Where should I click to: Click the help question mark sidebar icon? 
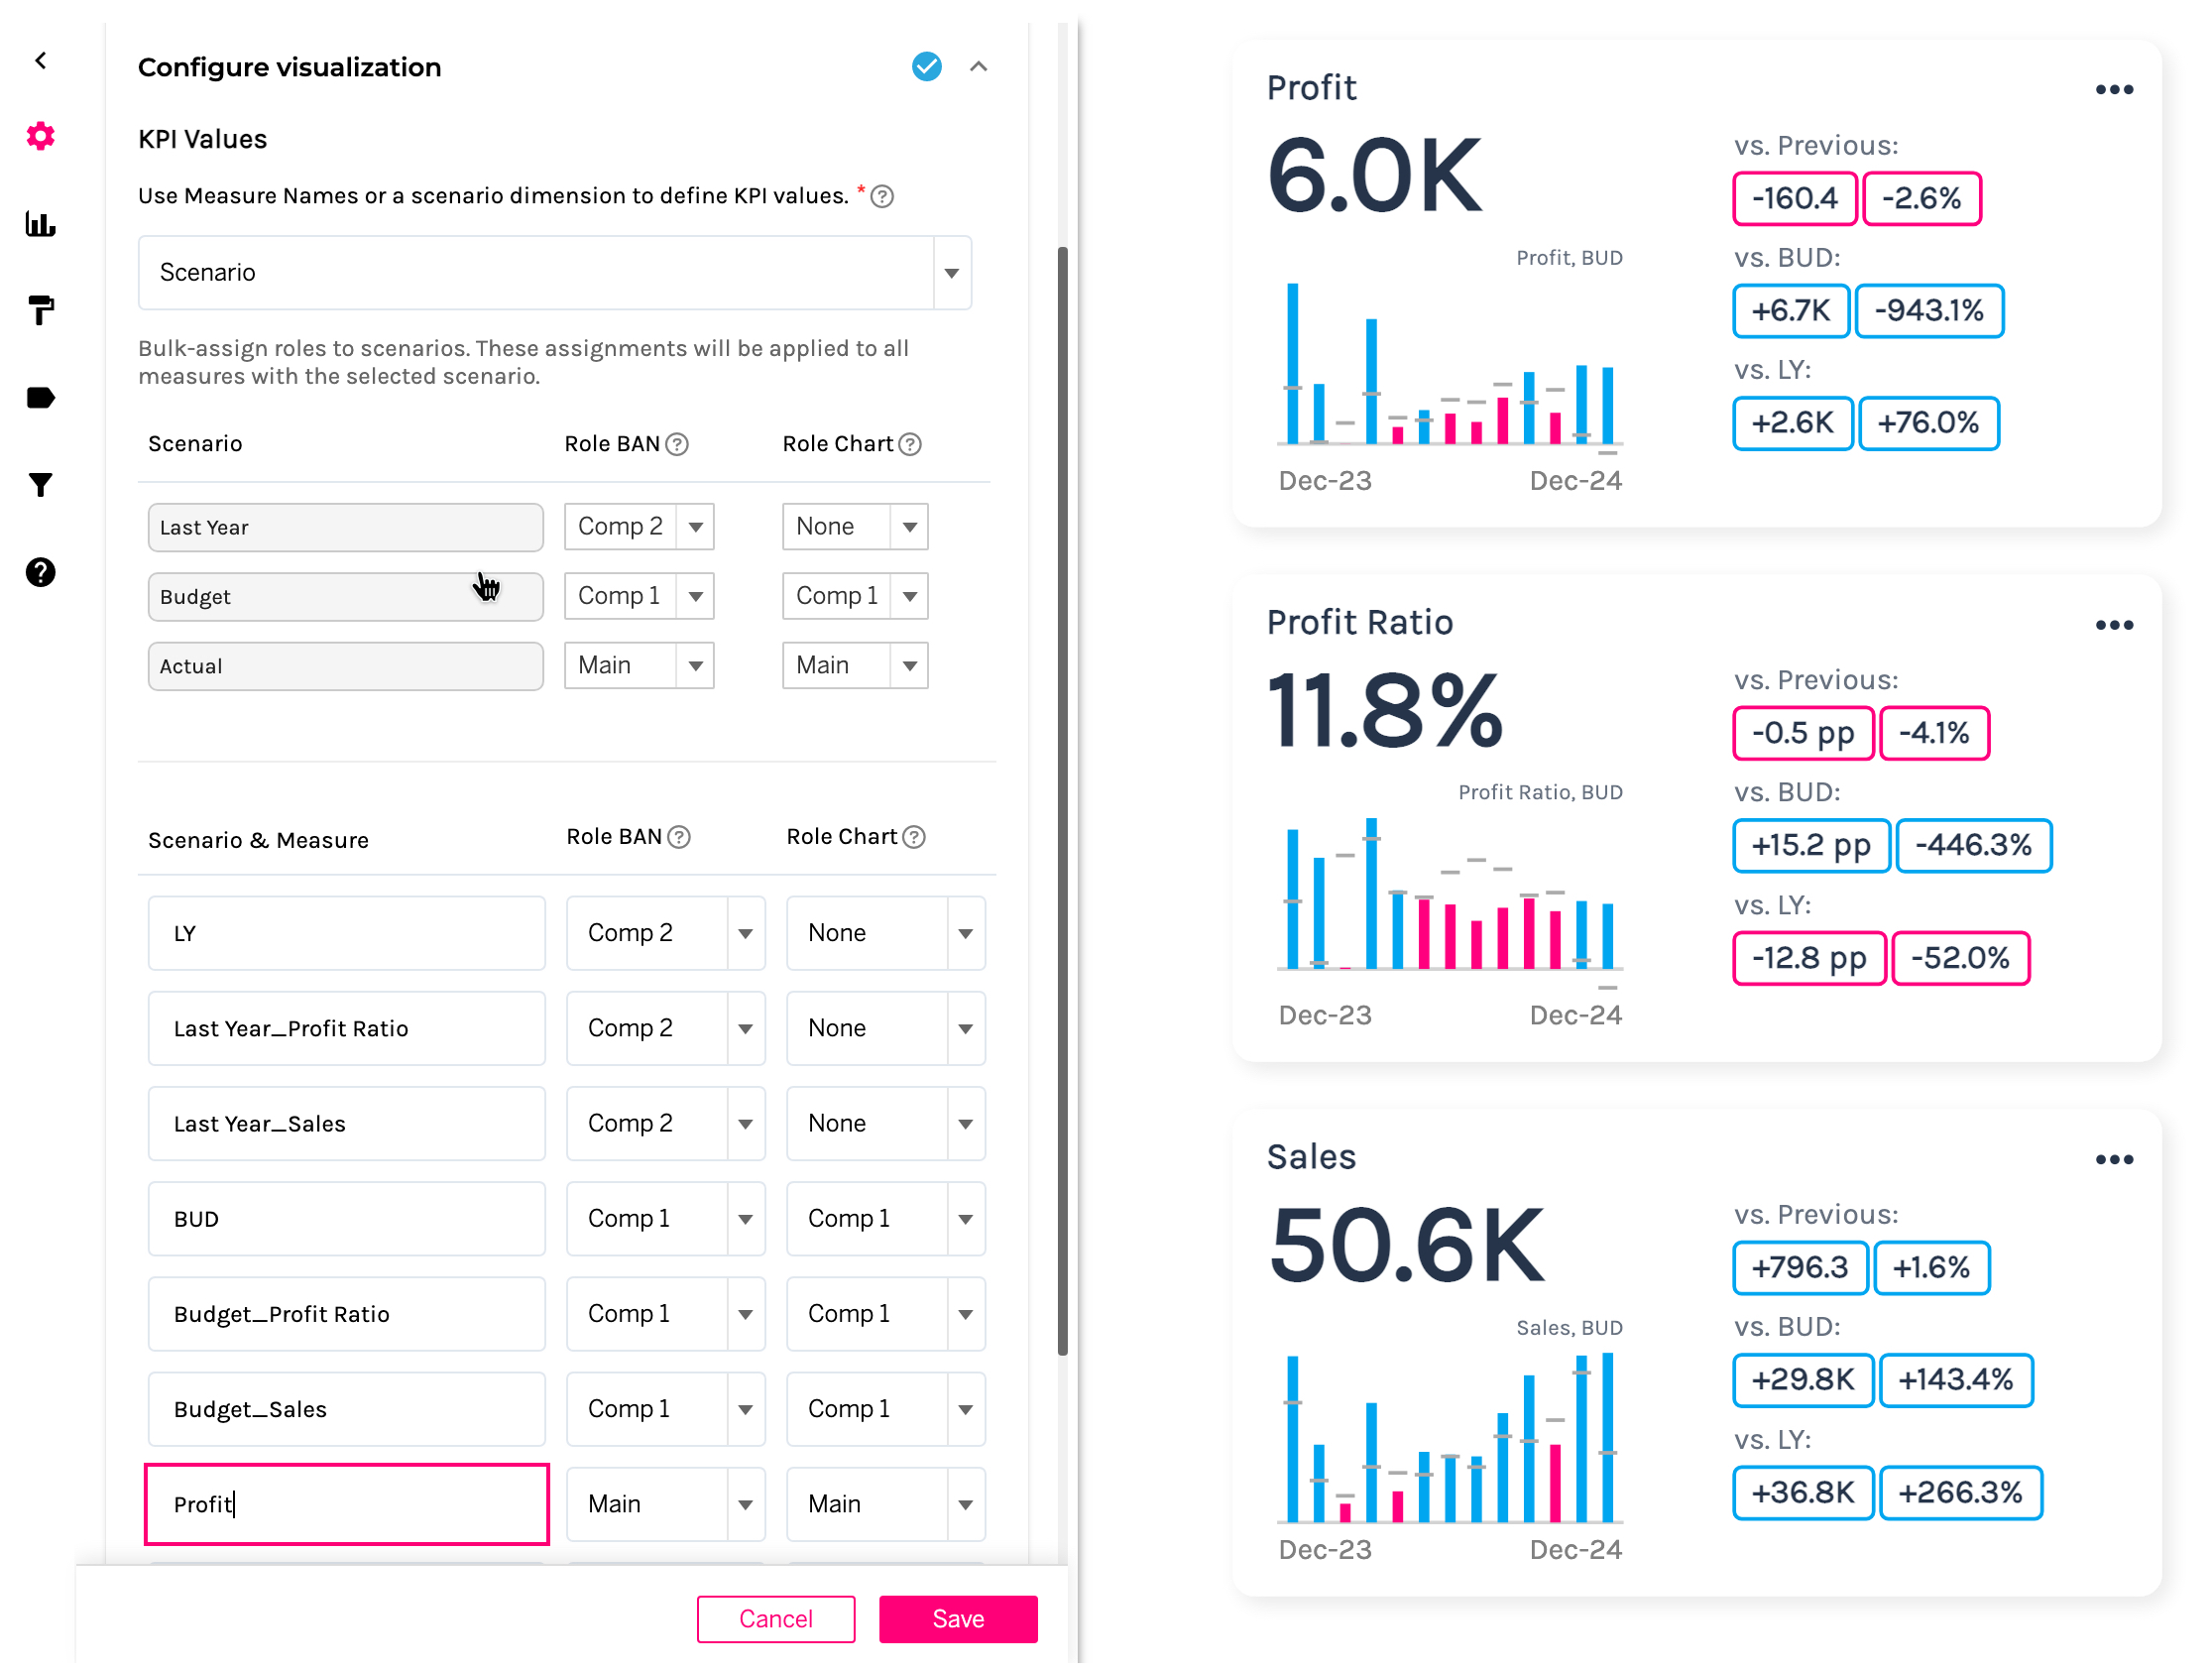point(41,572)
